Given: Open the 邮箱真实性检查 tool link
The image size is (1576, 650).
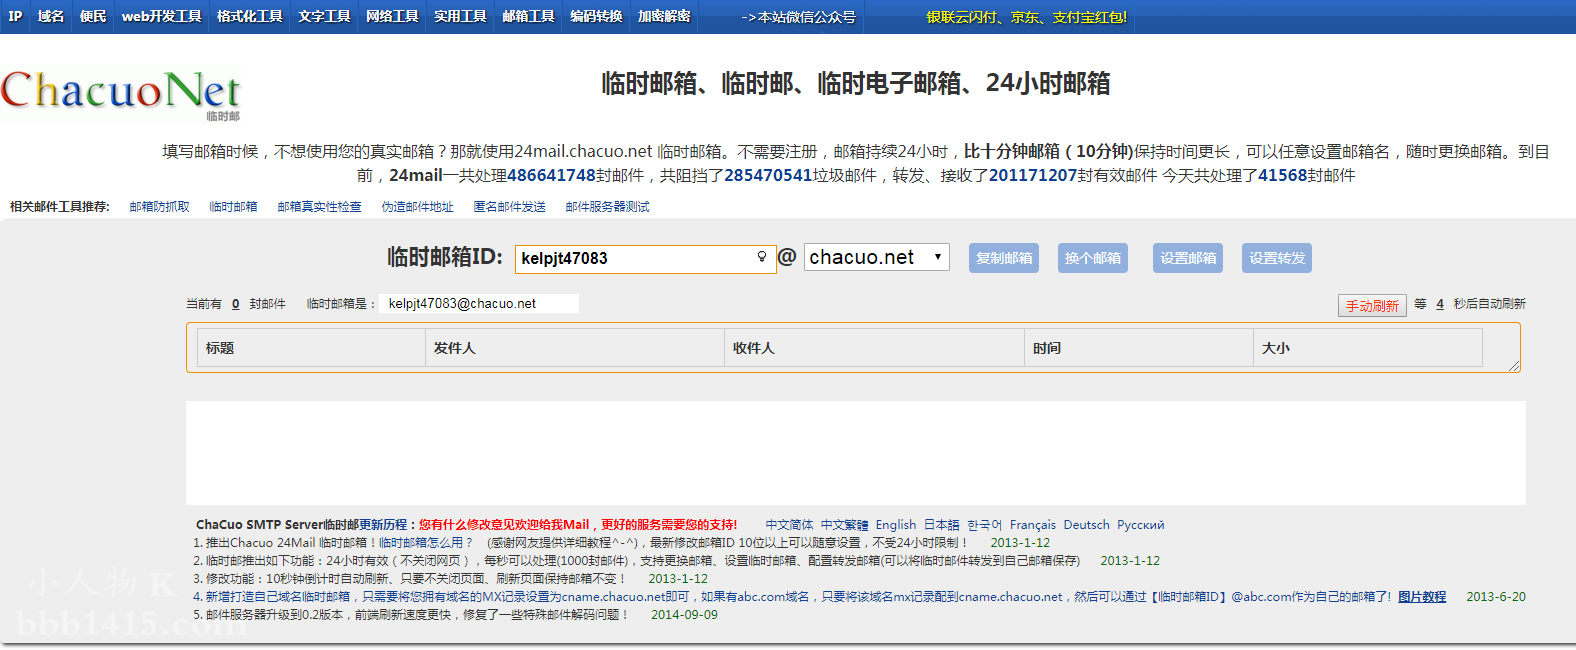Looking at the screenshot, I should [319, 207].
